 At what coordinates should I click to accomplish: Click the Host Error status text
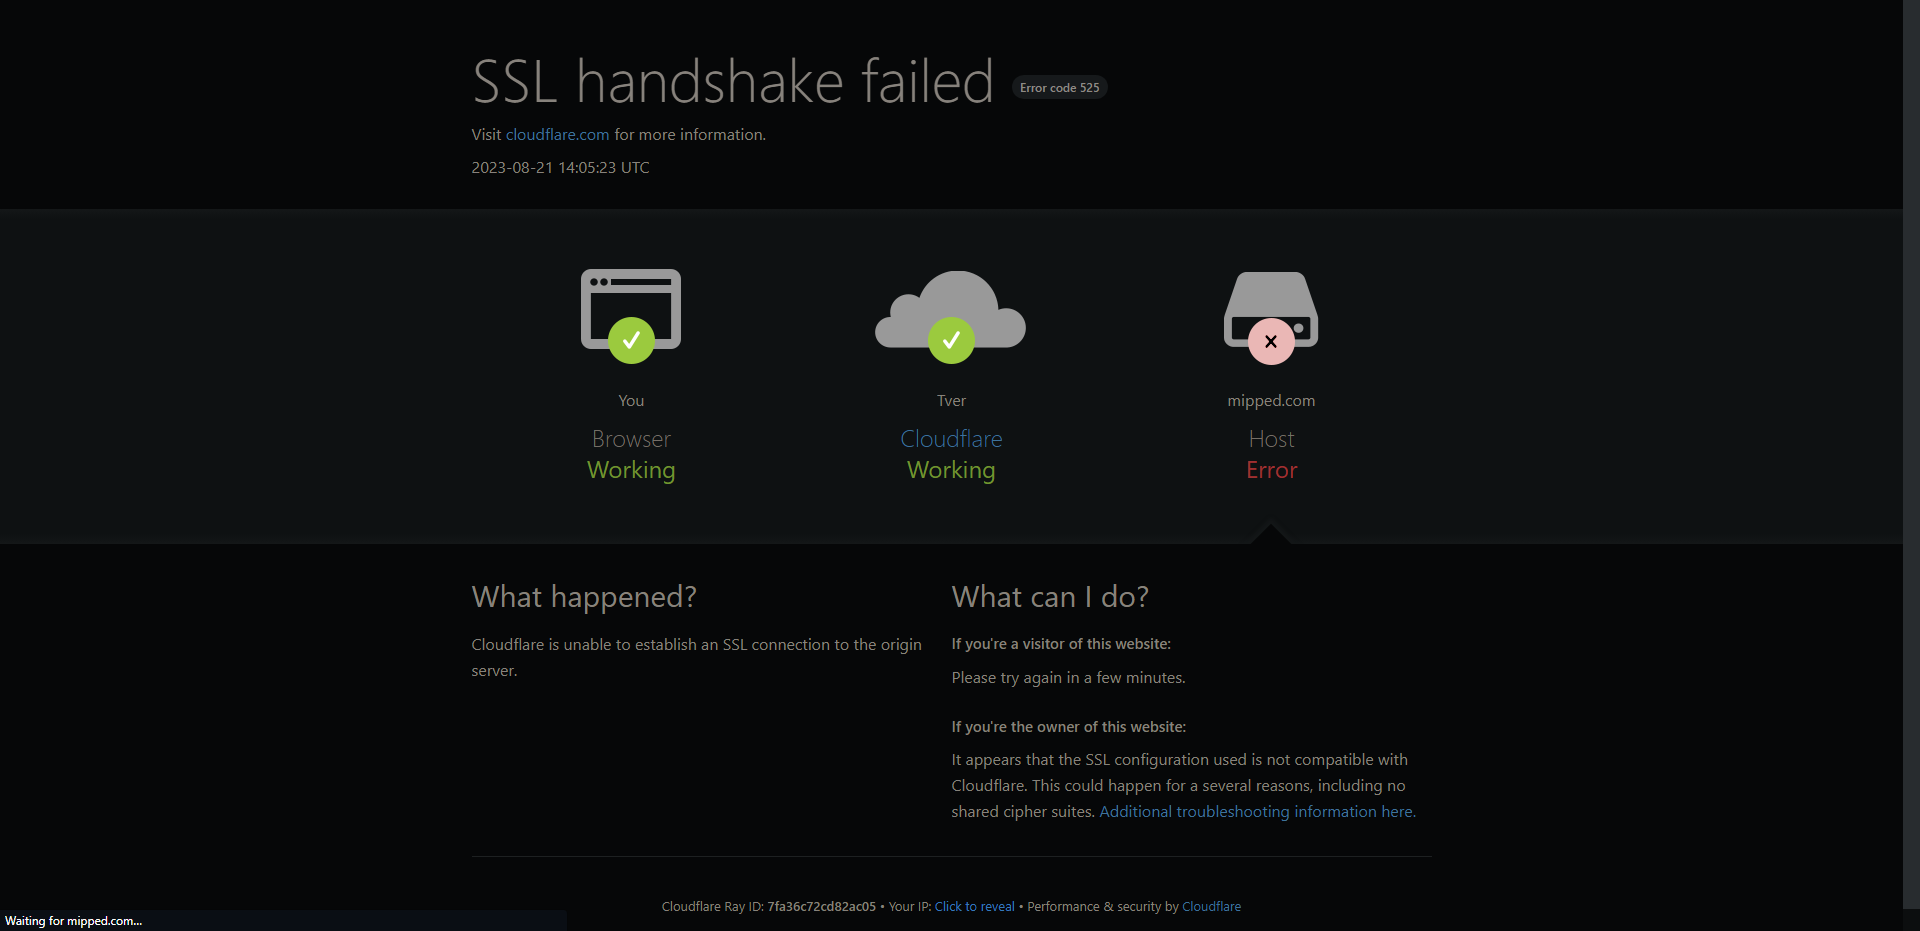coord(1271,455)
